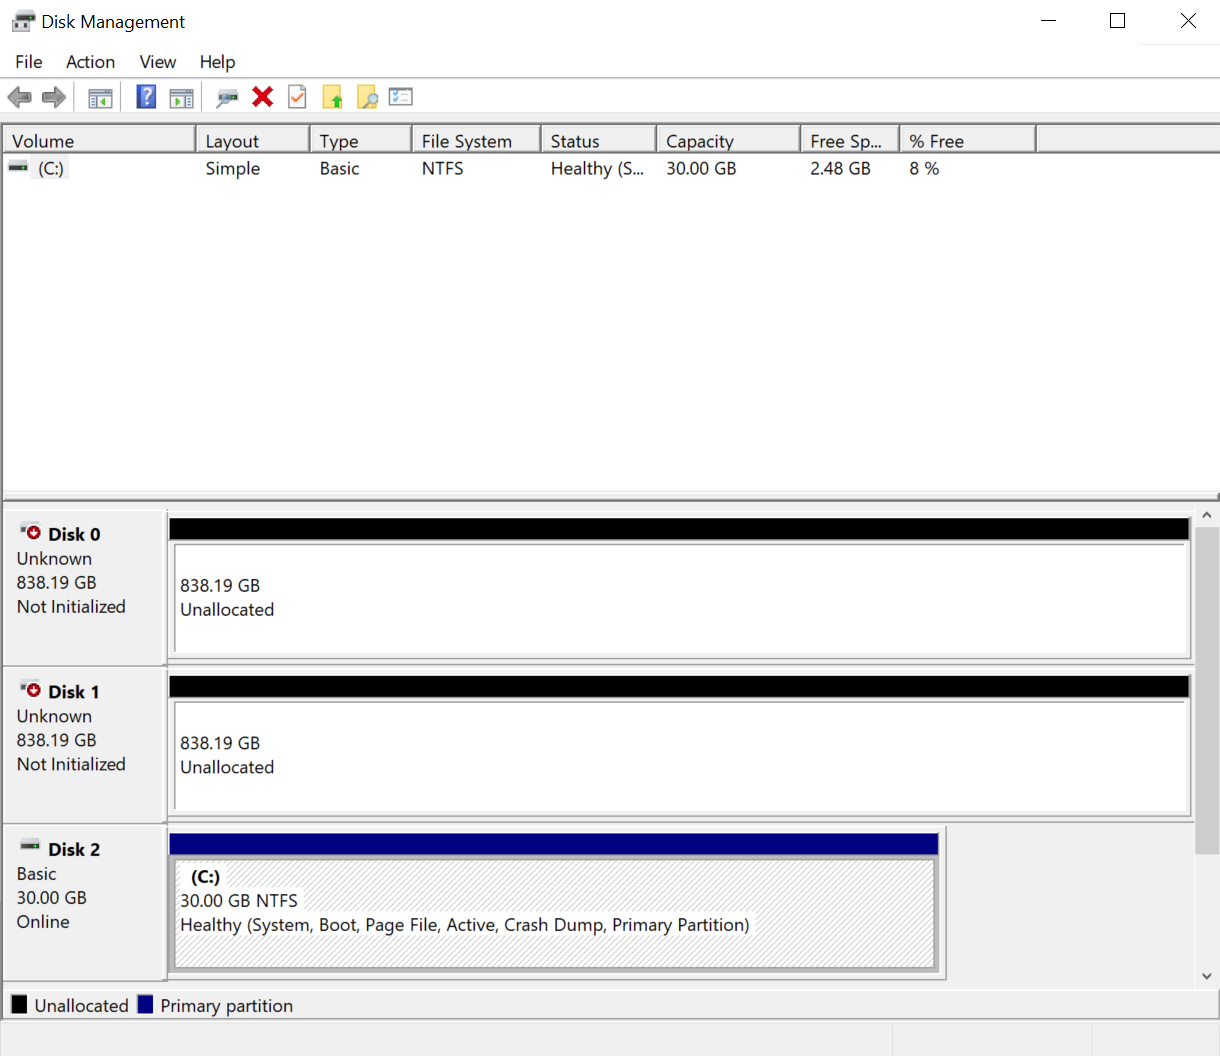This screenshot has height=1056, width=1220.
Task: Toggle the Show/Hide Action Pane icon
Action: [181, 97]
